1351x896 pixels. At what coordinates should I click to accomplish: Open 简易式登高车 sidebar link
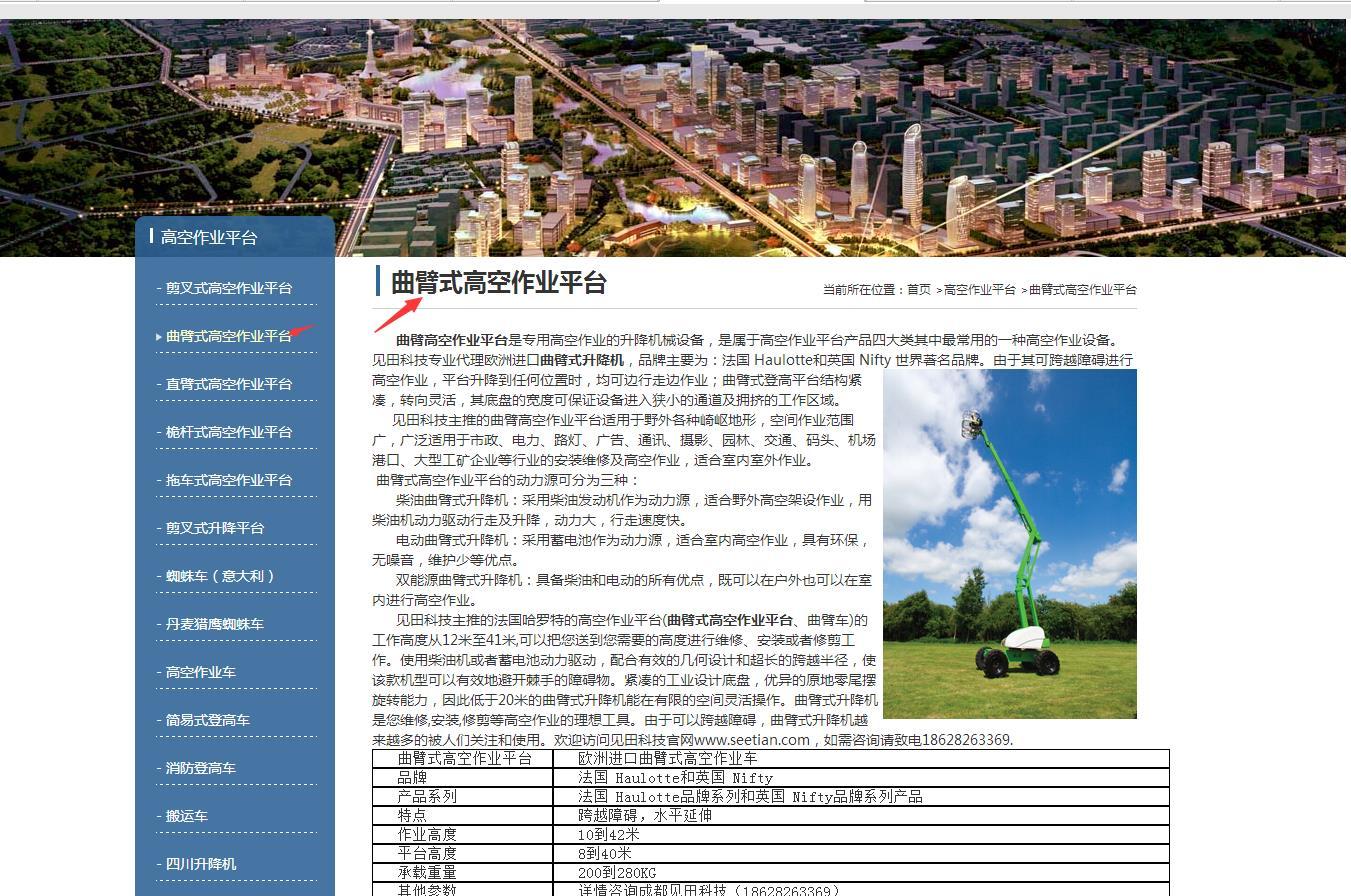[208, 720]
